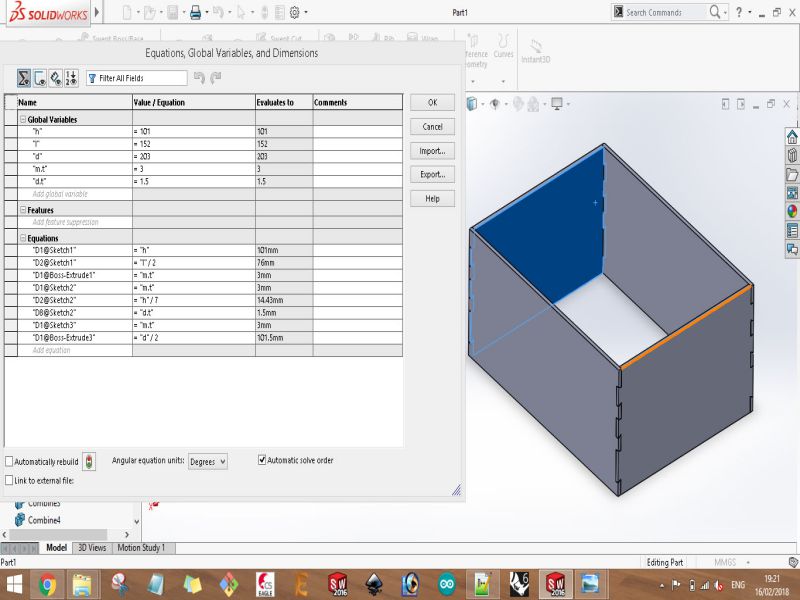This screenshot has width=800, height=600.
Task: Switch to the Motion Study 1 tab
Action: pos(141,547)
